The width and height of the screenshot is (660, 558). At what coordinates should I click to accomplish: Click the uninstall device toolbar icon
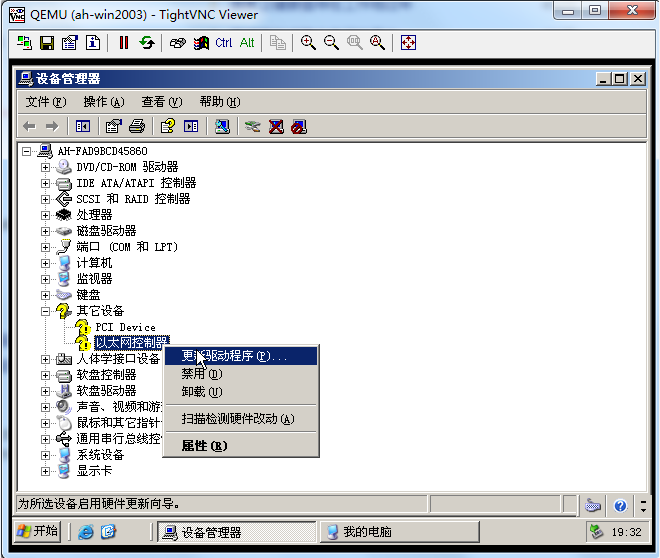(x=276, y=126)
